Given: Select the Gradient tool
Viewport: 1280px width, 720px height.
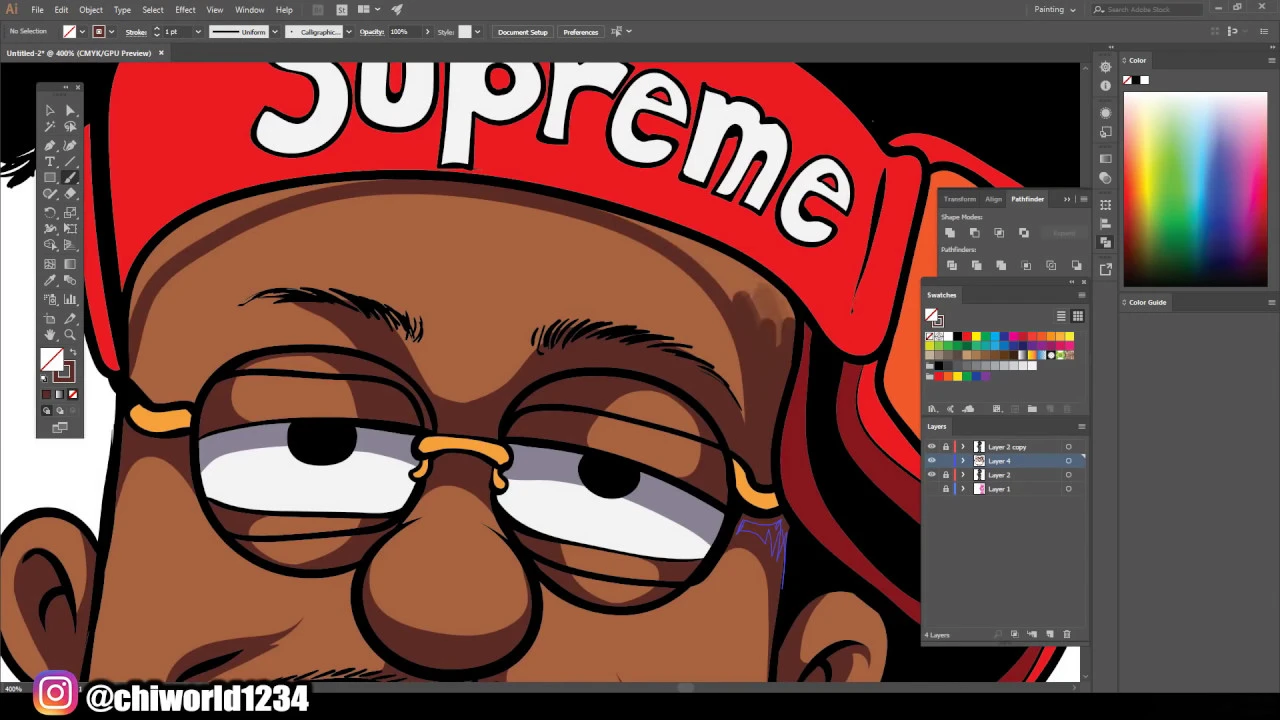Looking at the screenshot, I should [x=70, y=264].
